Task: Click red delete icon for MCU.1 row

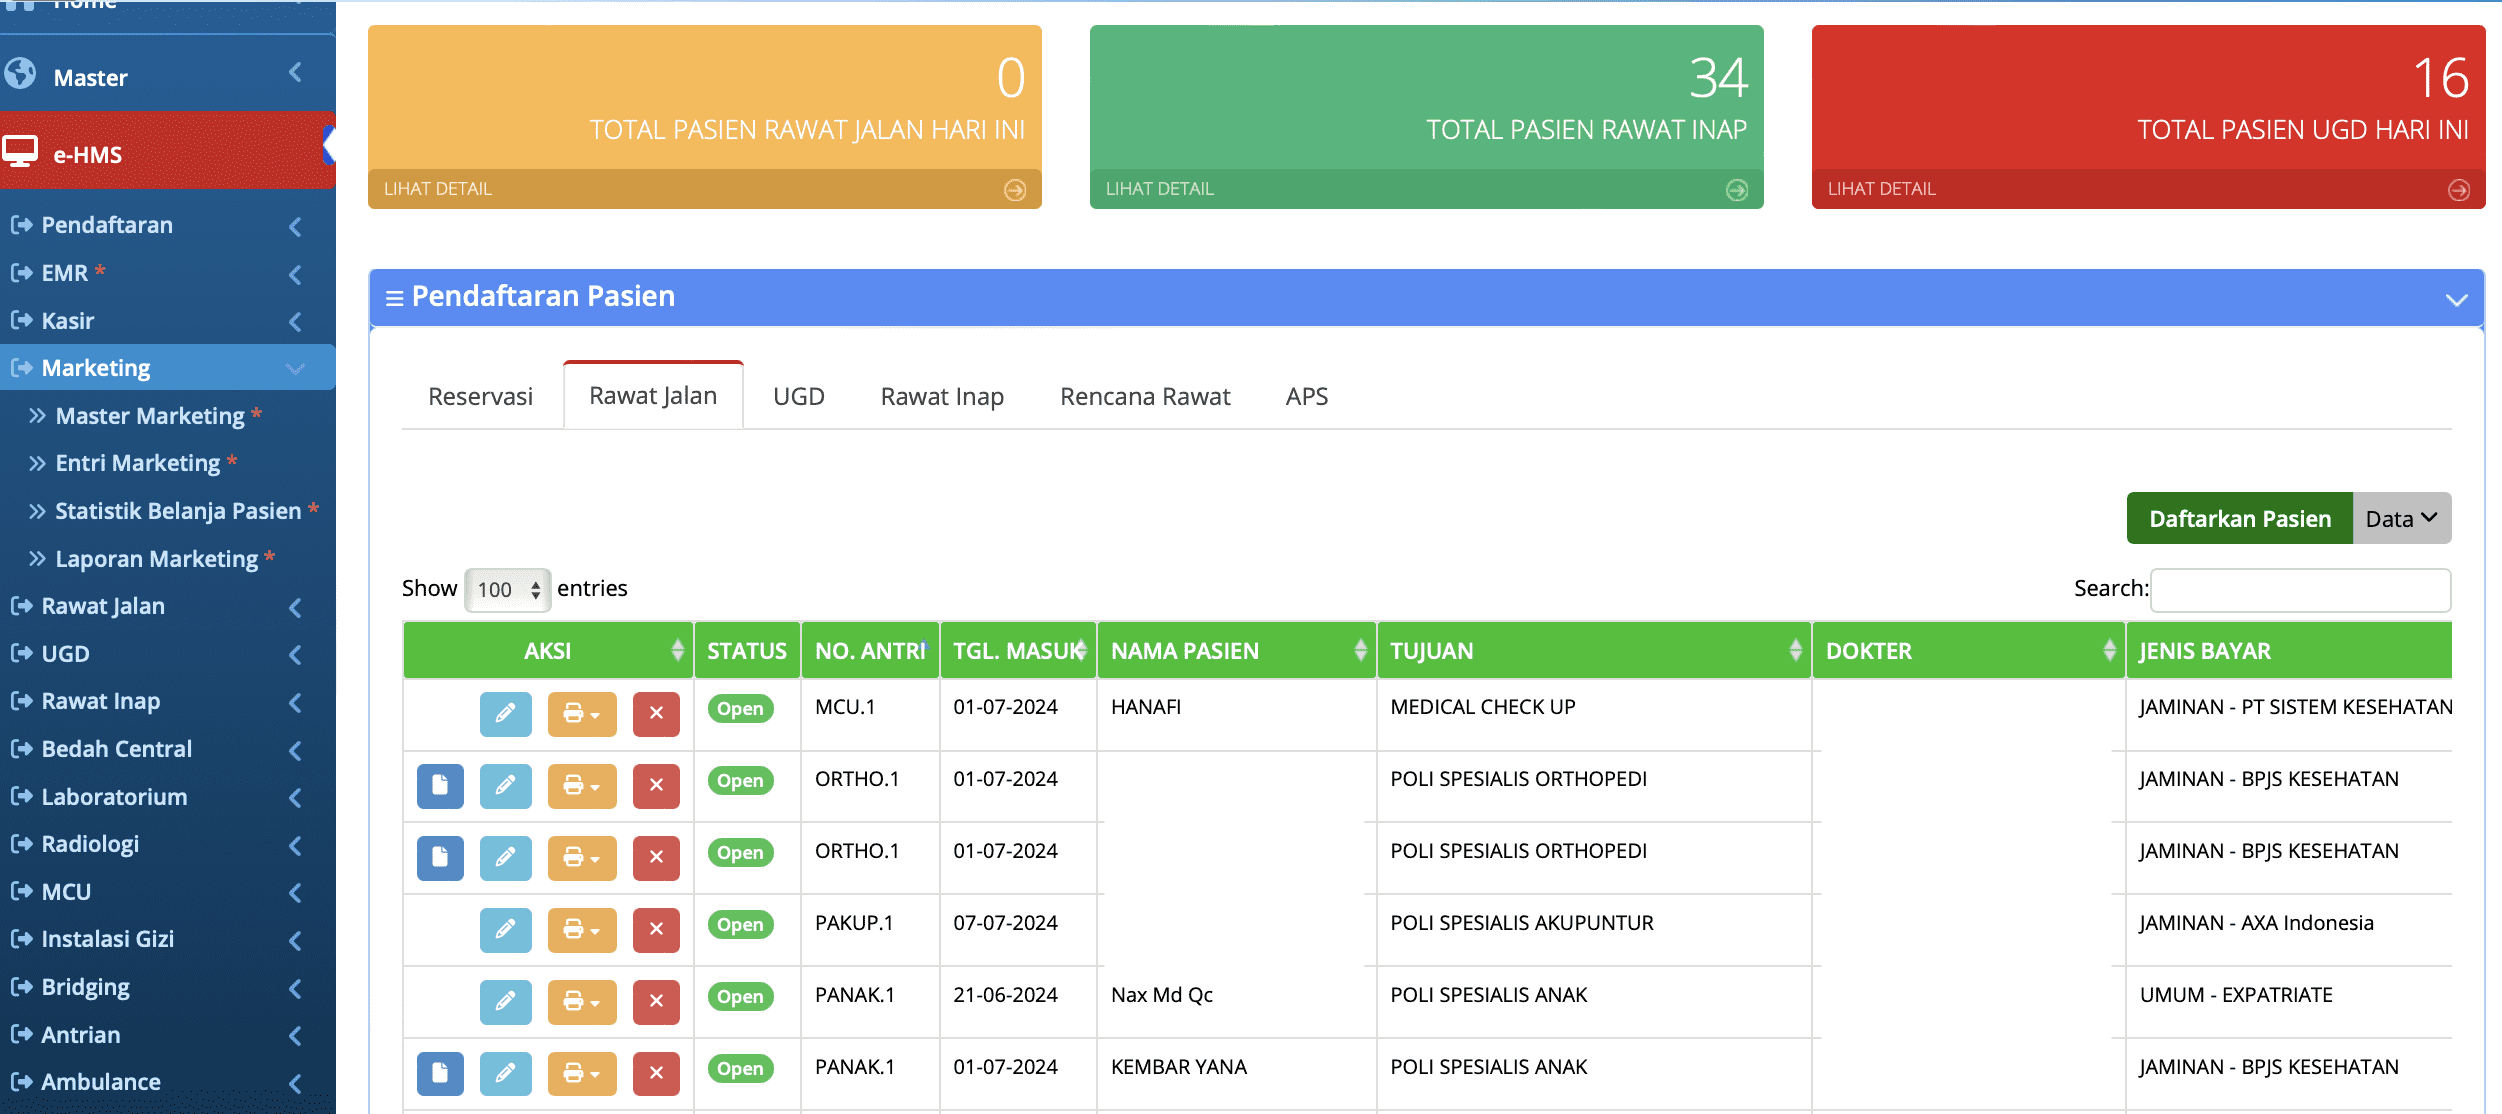Action: pos(656,713)
